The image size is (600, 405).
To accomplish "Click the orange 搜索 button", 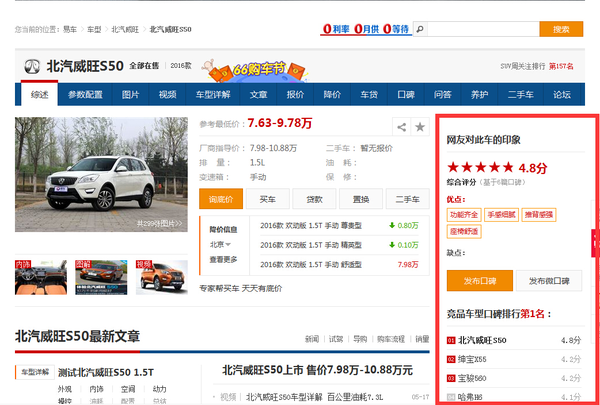I will click(x=561, y=29).
